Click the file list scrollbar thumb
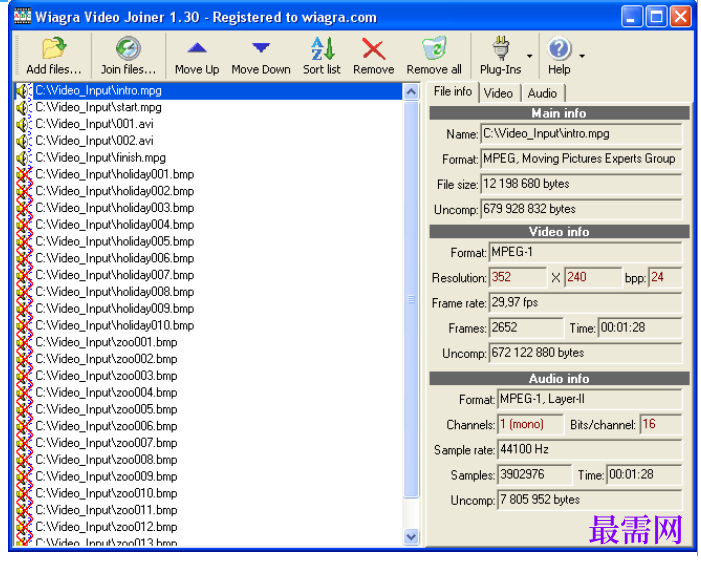 tap(411, 299)
